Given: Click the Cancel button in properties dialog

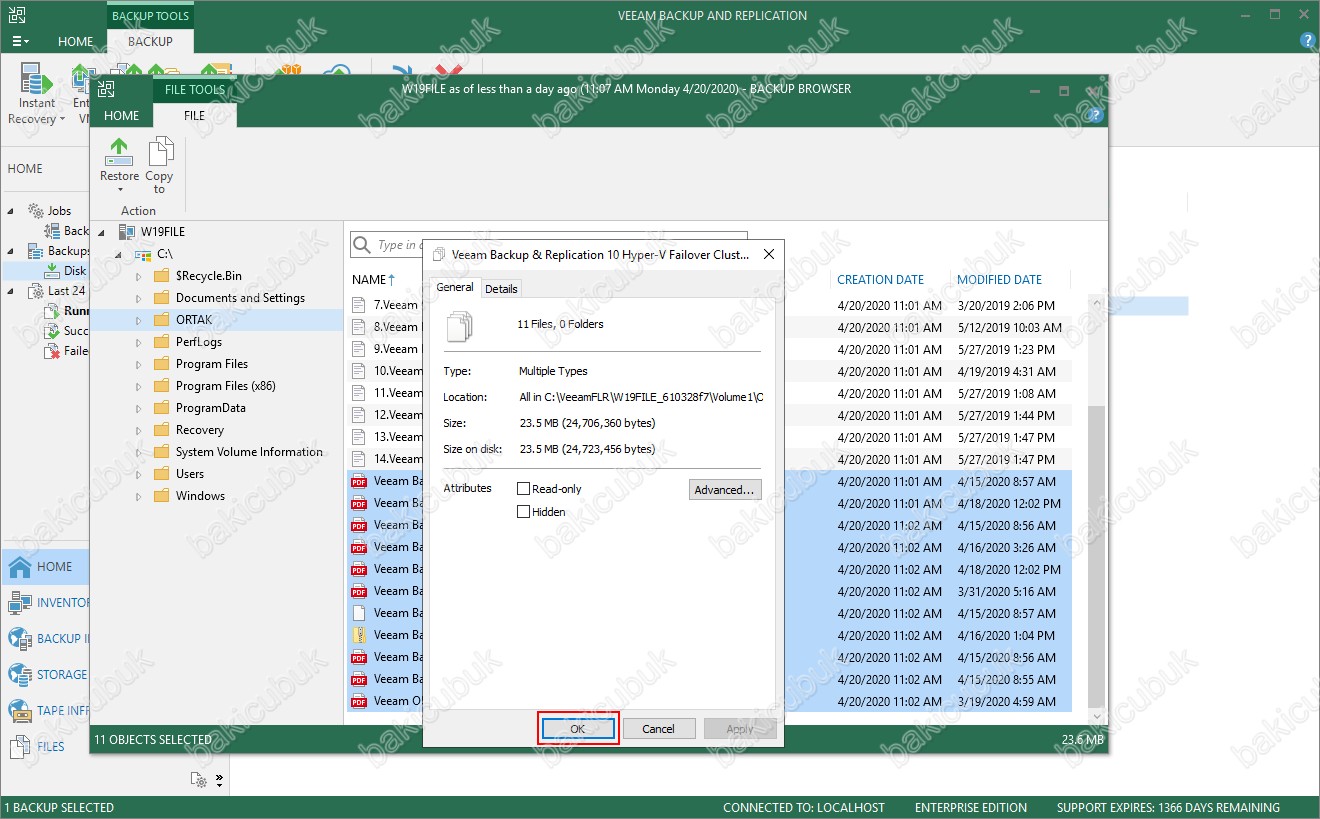Looking at the screenshot, I should pyautogui.click(x=658, y=729).
